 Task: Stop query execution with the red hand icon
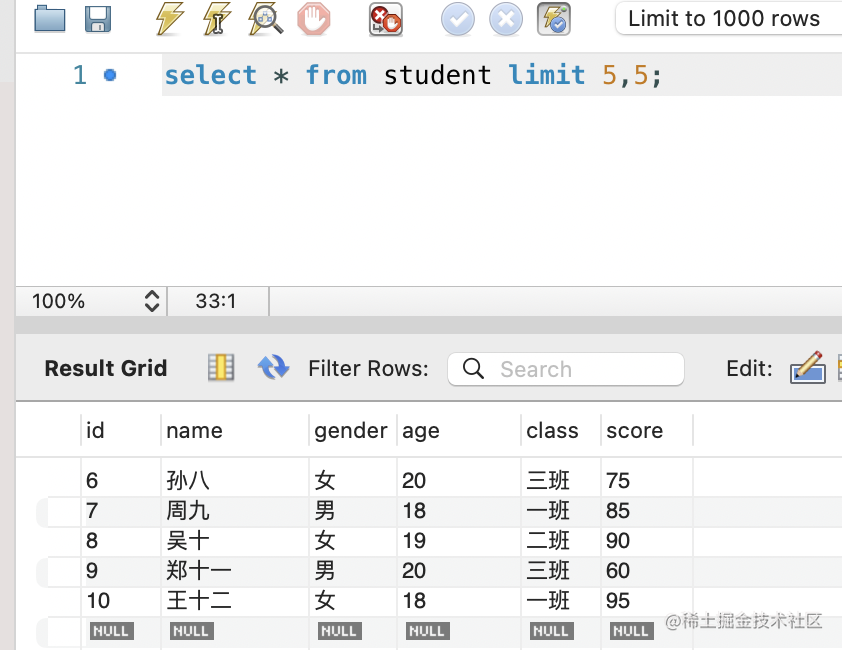[314, 19]
